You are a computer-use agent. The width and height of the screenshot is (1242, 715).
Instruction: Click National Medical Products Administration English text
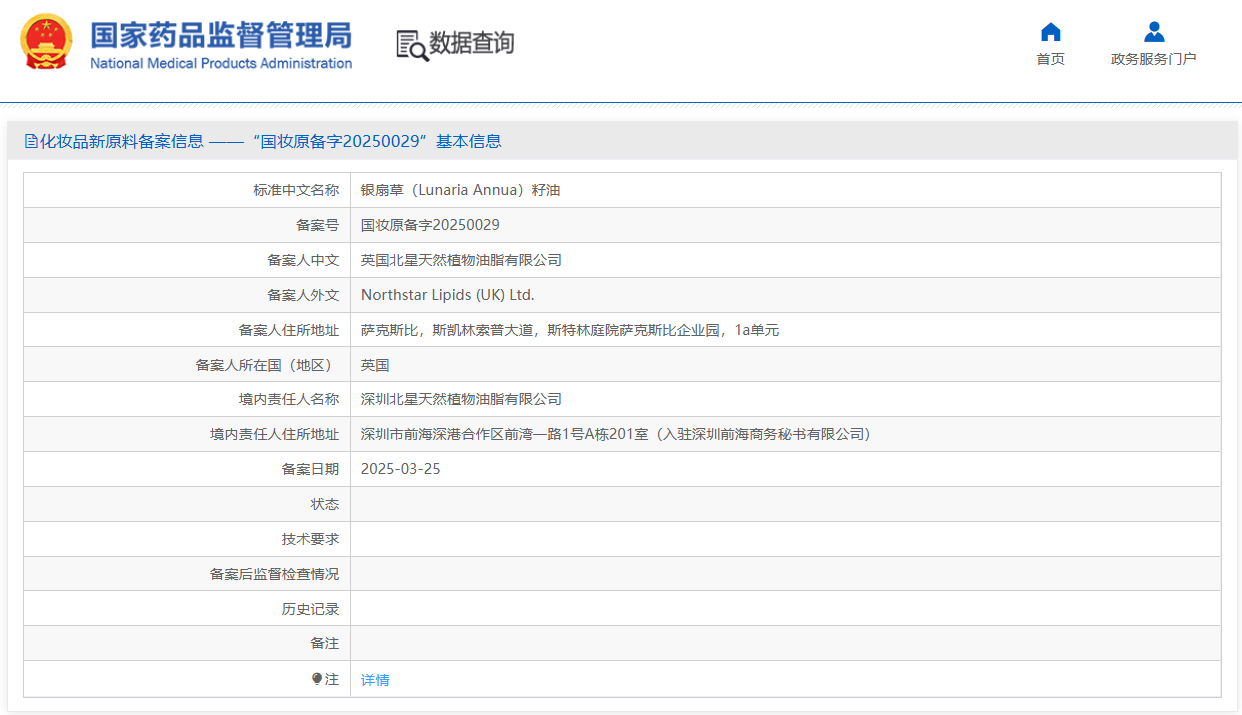tap(221, 64)
